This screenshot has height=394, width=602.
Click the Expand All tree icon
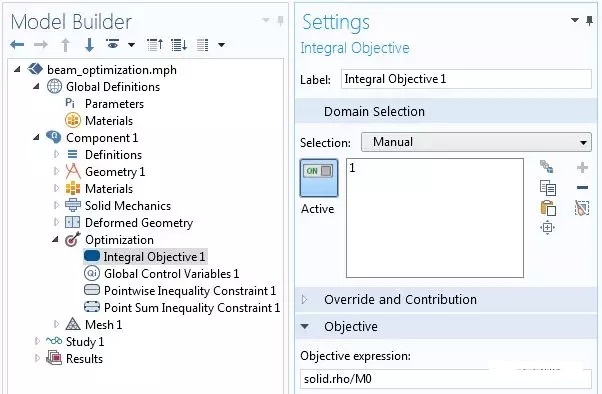179,45
